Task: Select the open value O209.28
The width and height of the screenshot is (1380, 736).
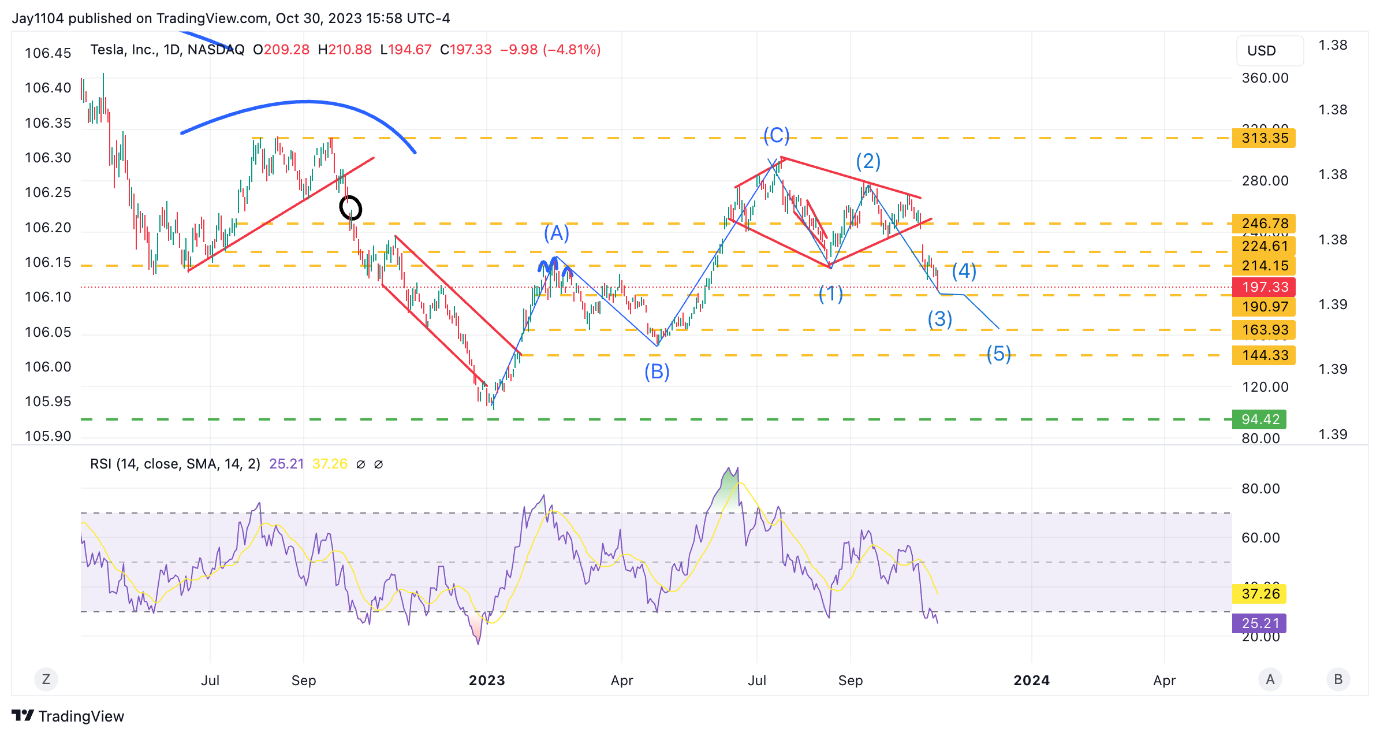Action: point(281,49)
